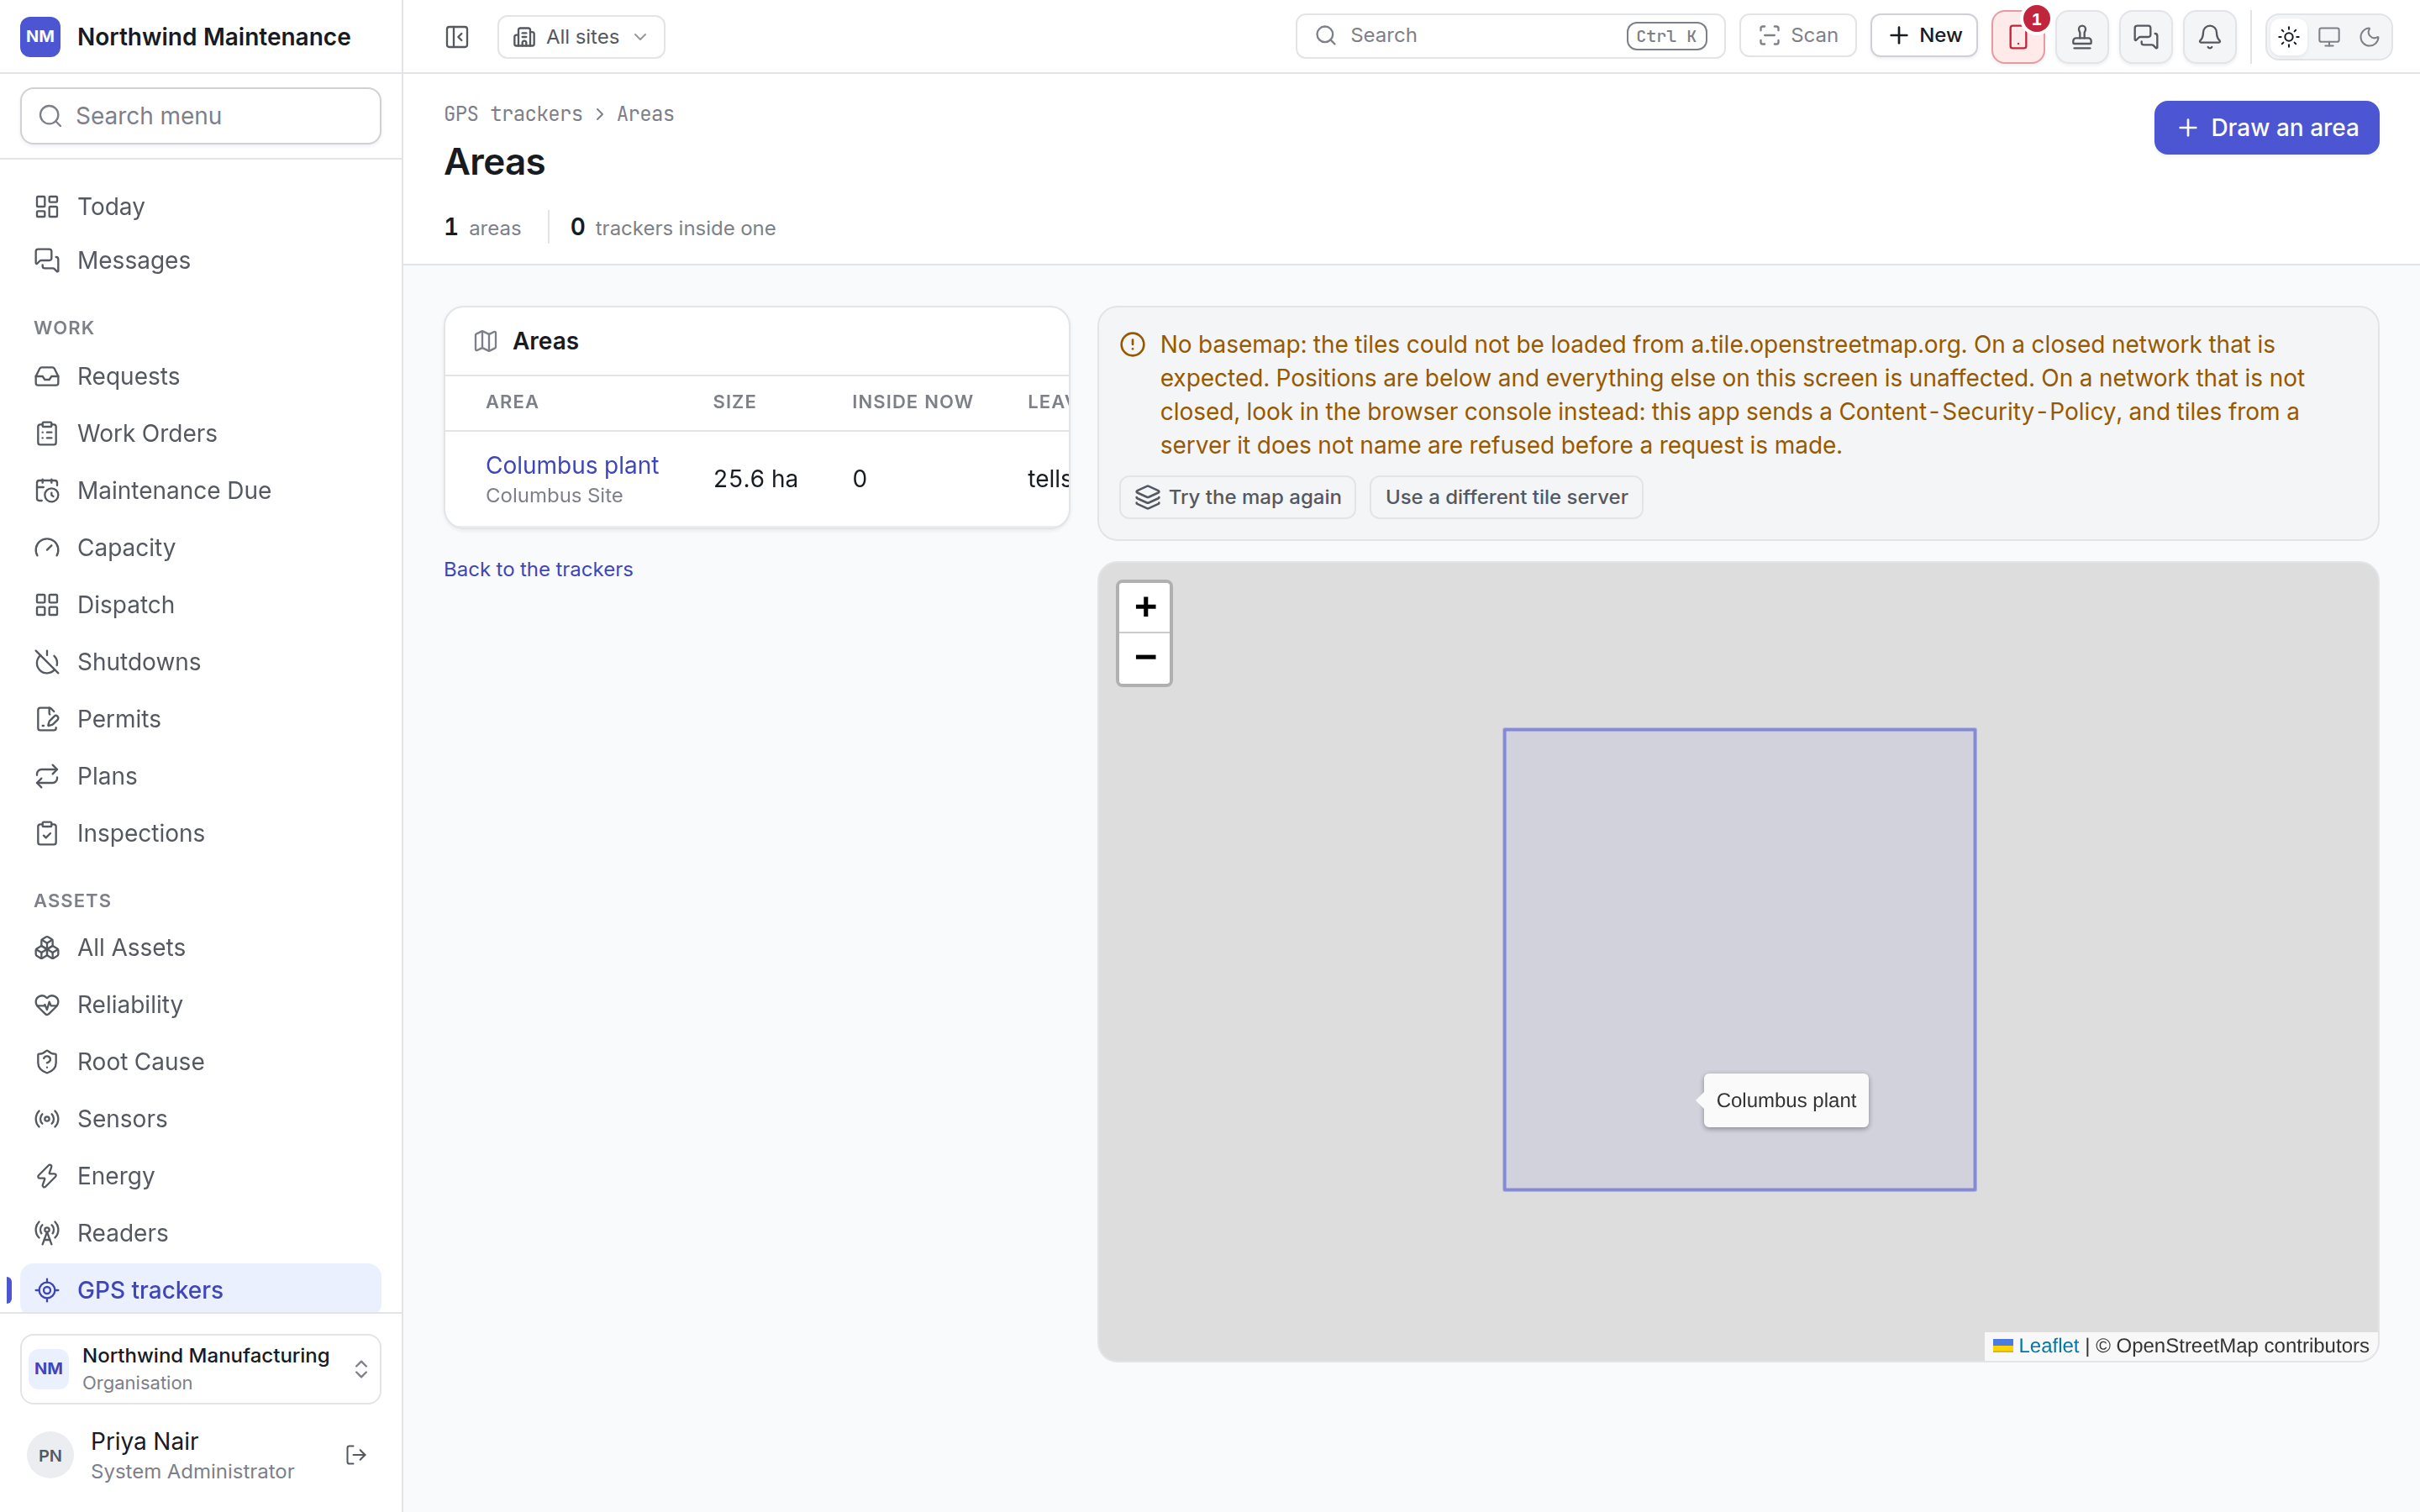Click Back to the trackers link
The width and height of the screenshot is (2420, 1512).
pyautogui.click(x=538, y=569)
